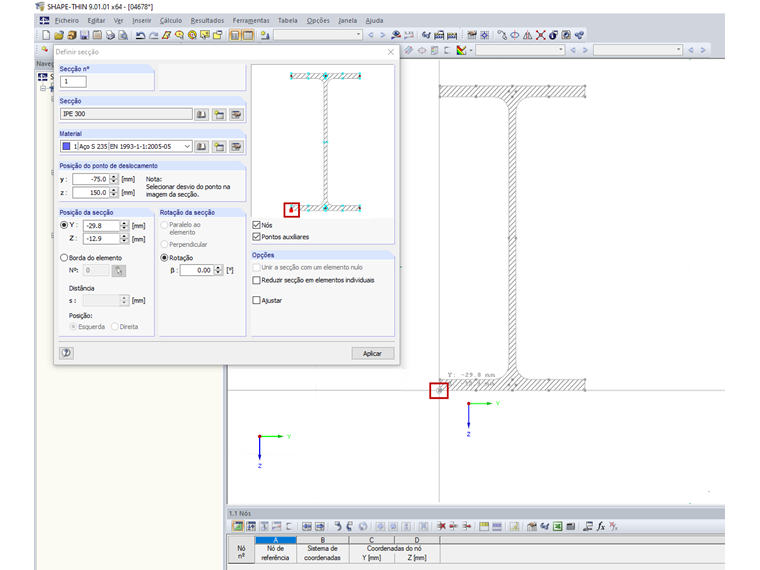
Task: Open the first combo box in the second toolbar
Action: [520, 50]
